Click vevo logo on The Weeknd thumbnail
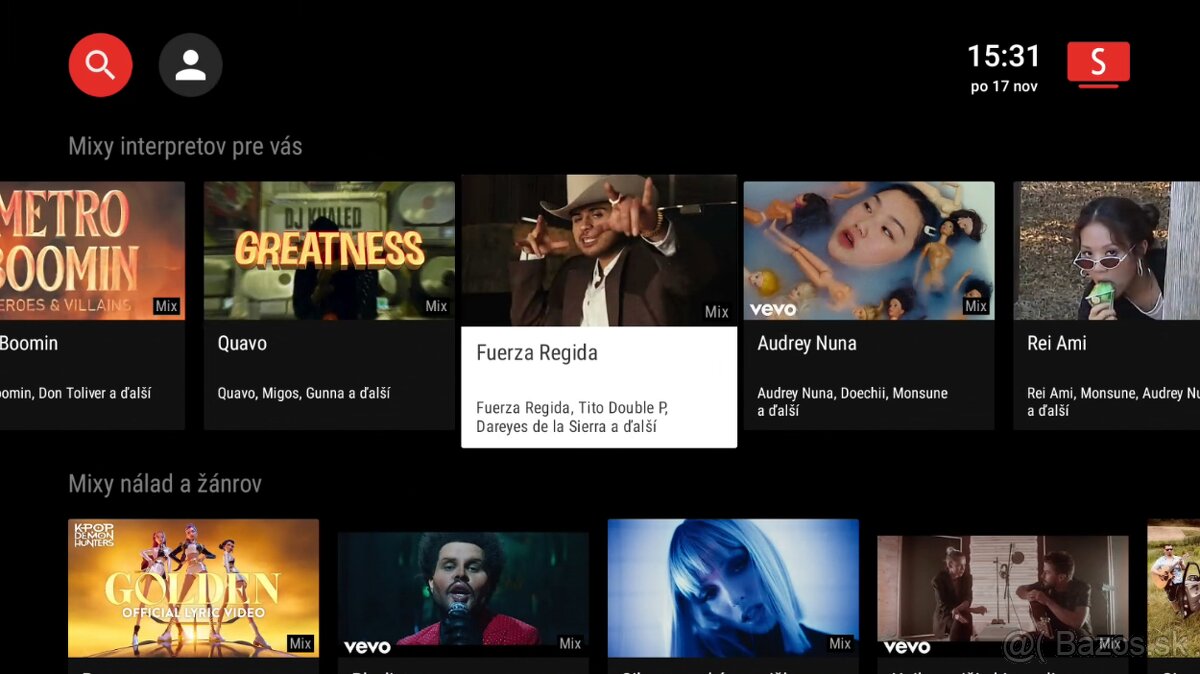The image size is (1200, 674). (x=367, y=646)
